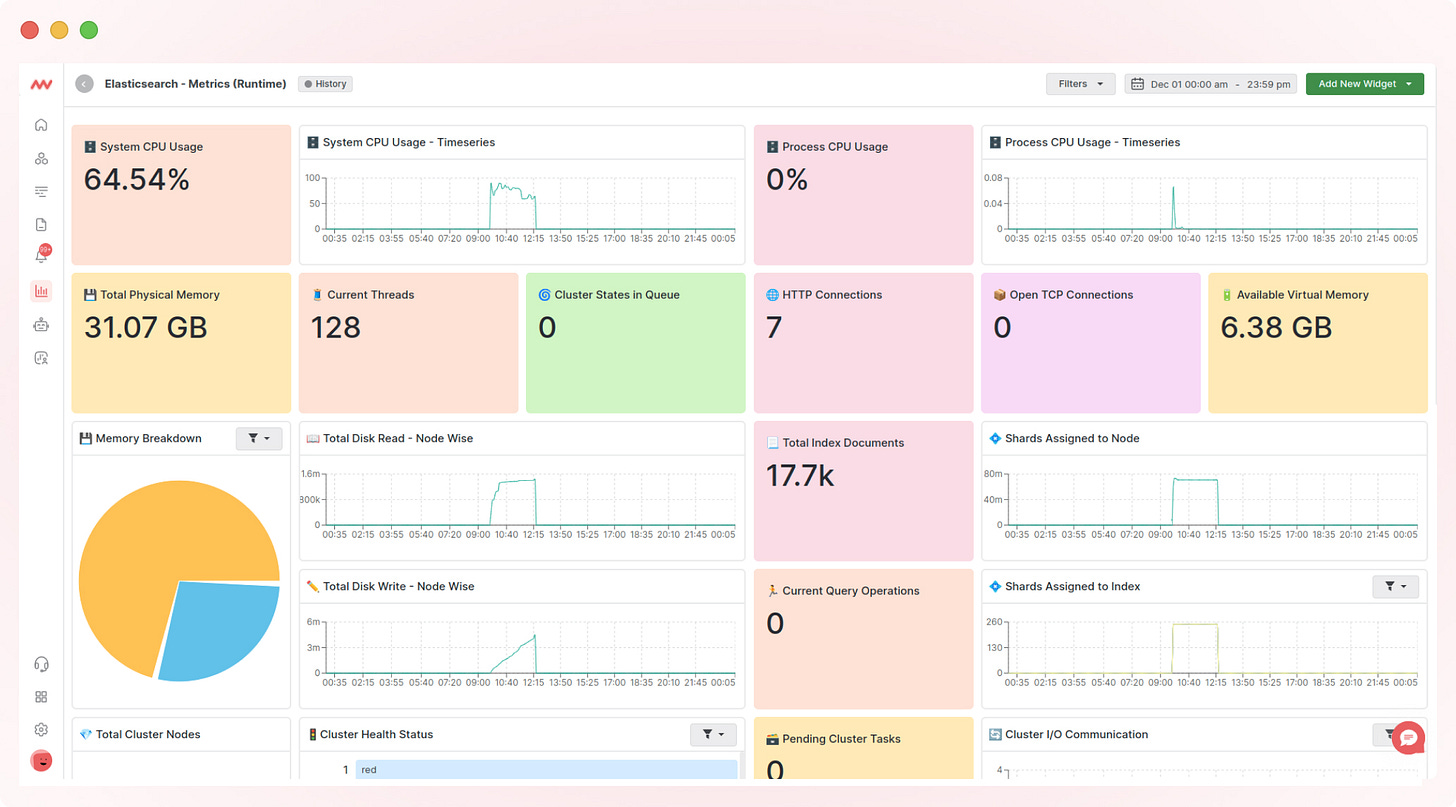Click the box icon on Open TCP Connections
This screenshot has height=807, width=1456.
pyautogui.click(x=999, y=295)
